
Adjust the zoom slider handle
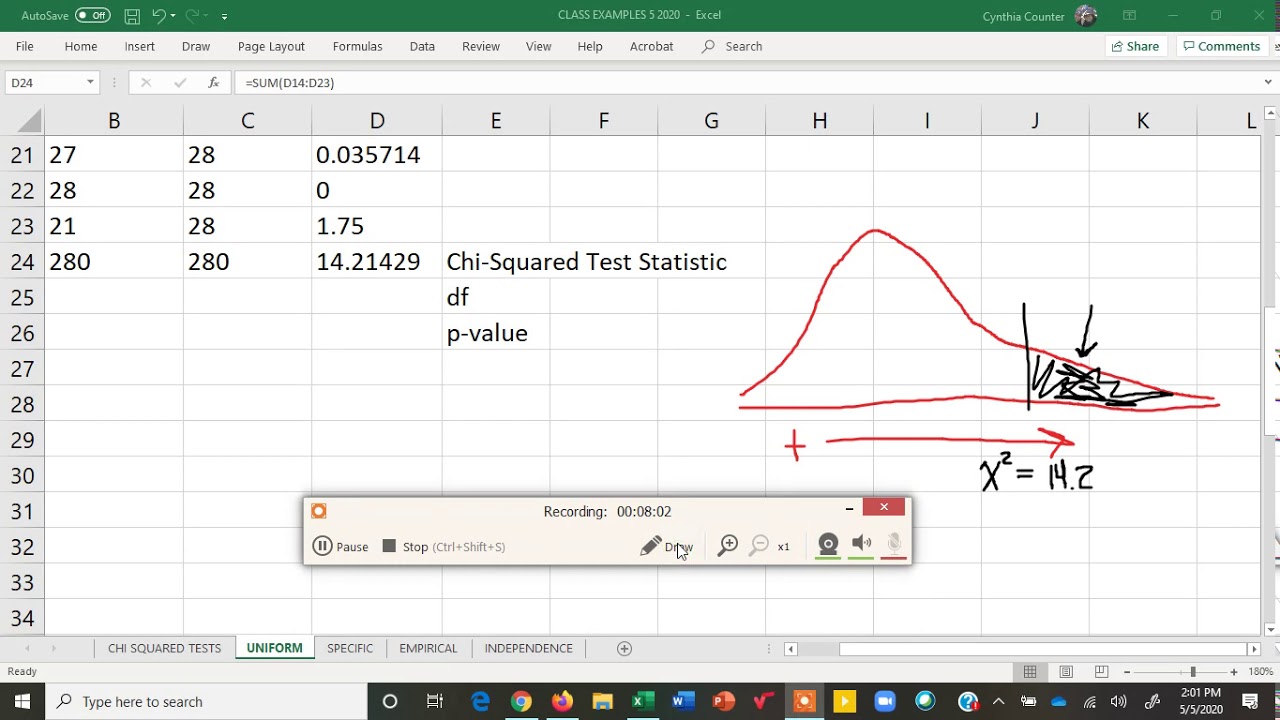pos(1192,672)
